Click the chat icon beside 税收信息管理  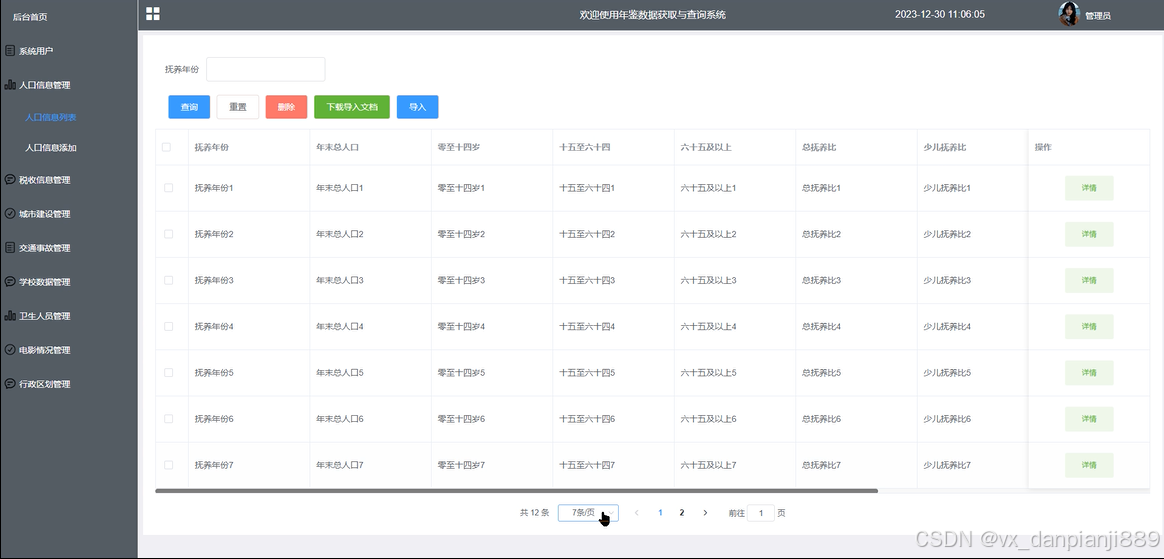tap(10, 180)
